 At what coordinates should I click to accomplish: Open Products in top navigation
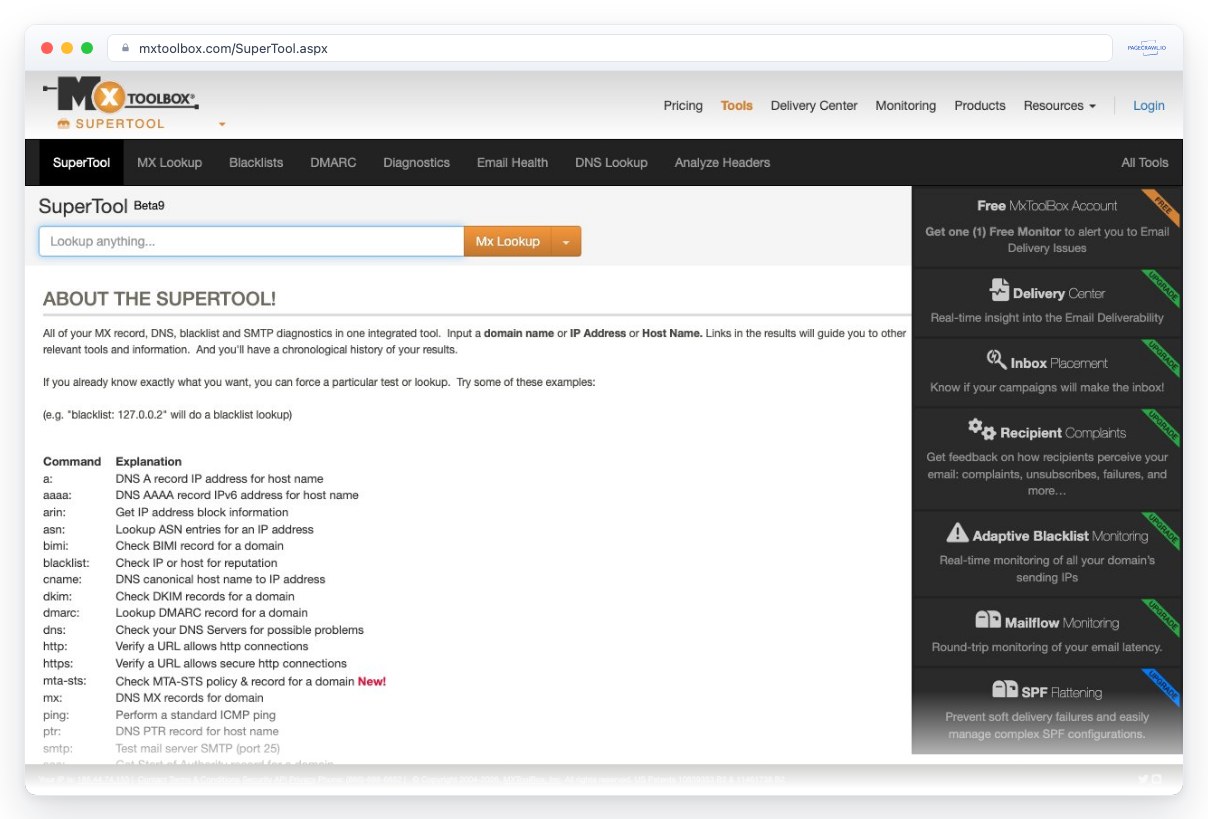point(980,105)
